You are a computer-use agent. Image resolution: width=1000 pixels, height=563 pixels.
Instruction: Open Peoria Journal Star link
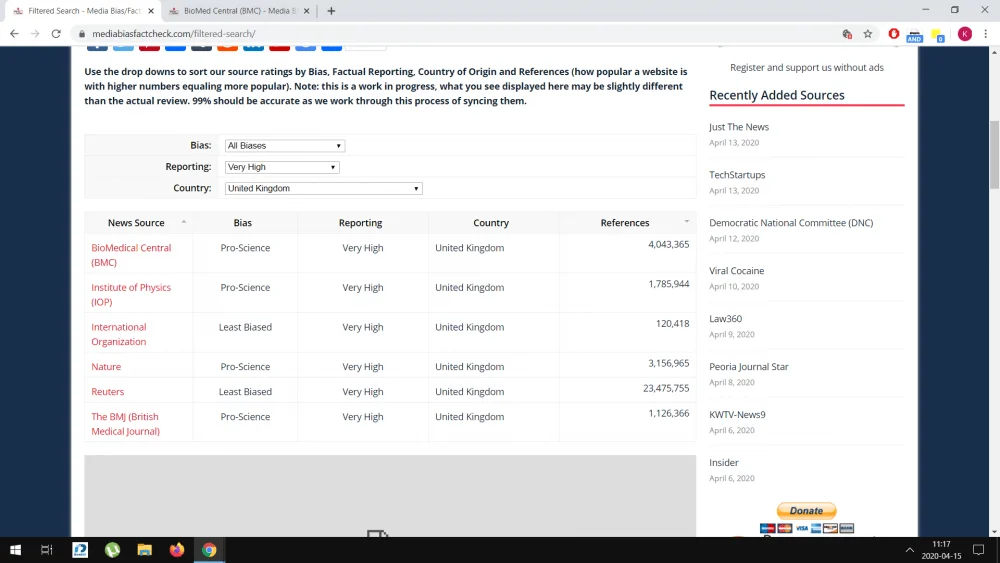(x=749, y=367)
